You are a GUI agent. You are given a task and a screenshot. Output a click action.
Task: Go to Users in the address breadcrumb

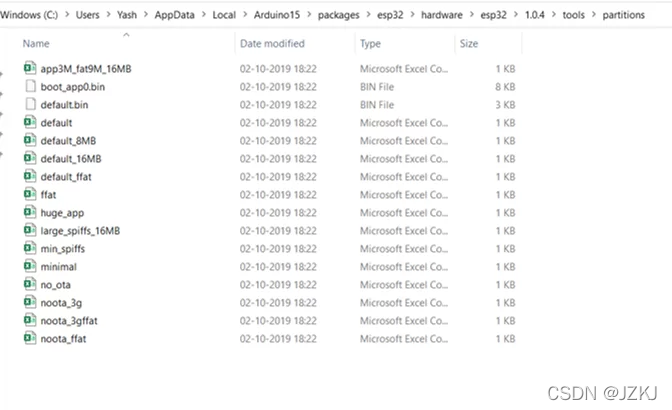(x=87, y=15)
